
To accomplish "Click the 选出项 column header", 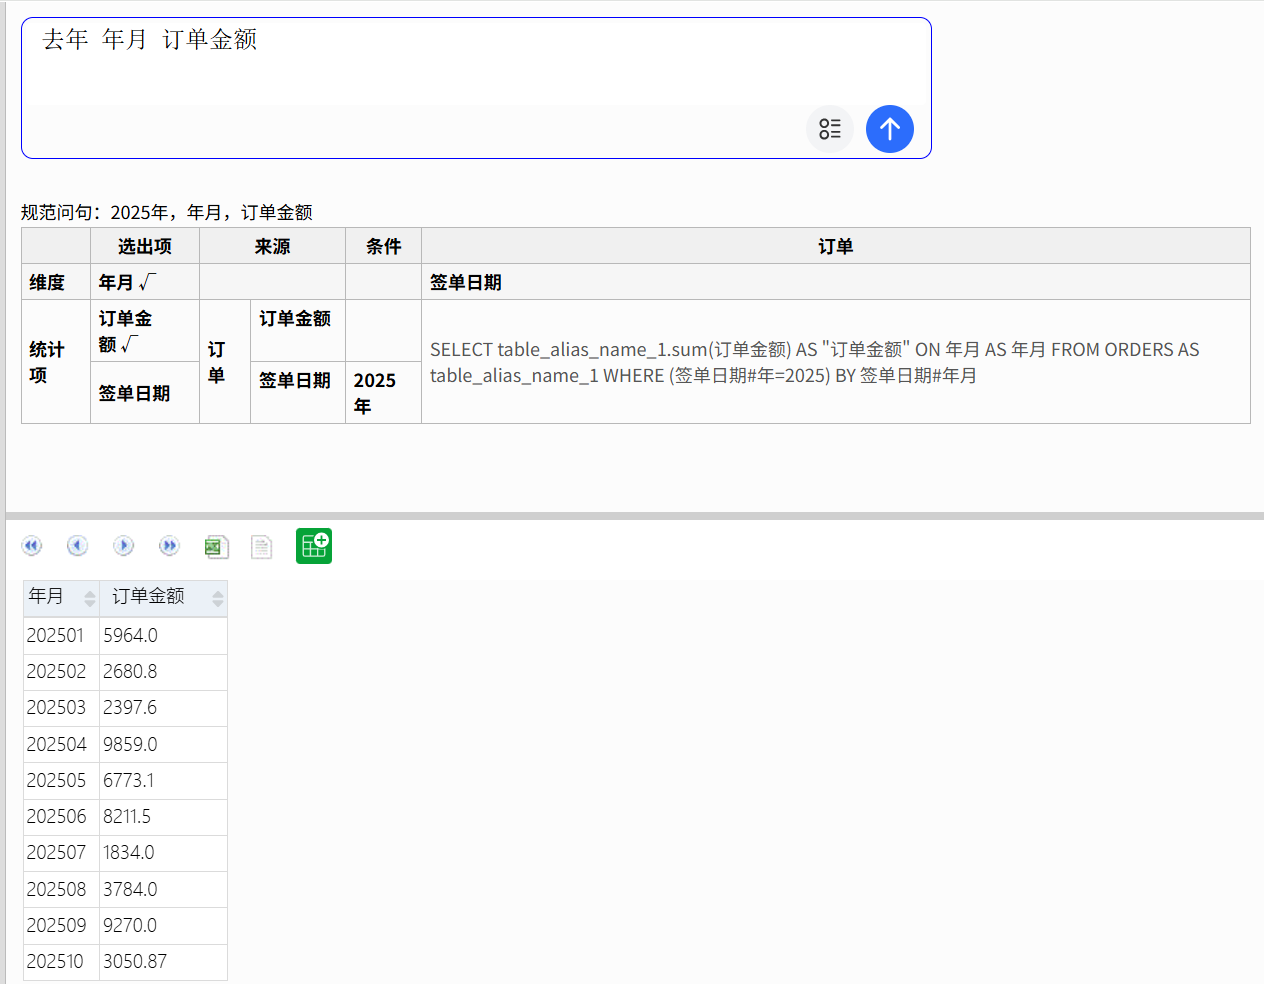I will point(145,246).
